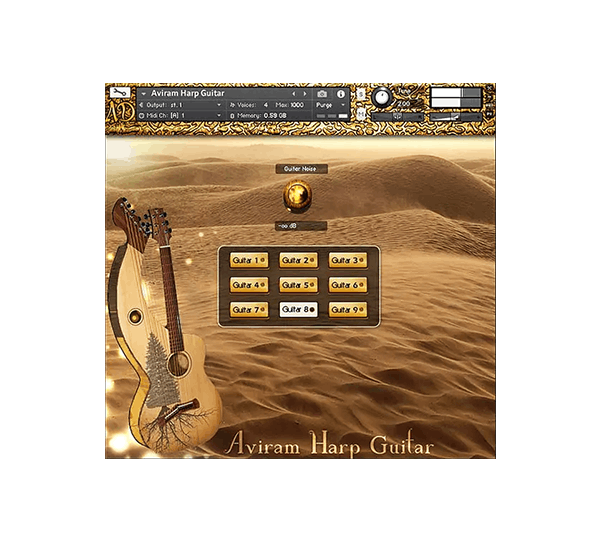This screenshot has width=600, height=543.
Task: Show the instrument info icon
Action: click(x=341, y=94)
